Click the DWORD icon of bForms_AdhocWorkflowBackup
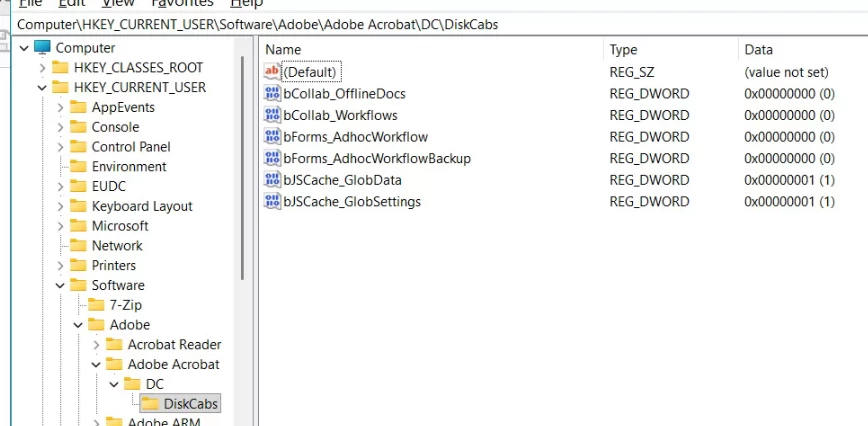The width and height of the screenshot is (868, 426). click(x=272, y=158)
